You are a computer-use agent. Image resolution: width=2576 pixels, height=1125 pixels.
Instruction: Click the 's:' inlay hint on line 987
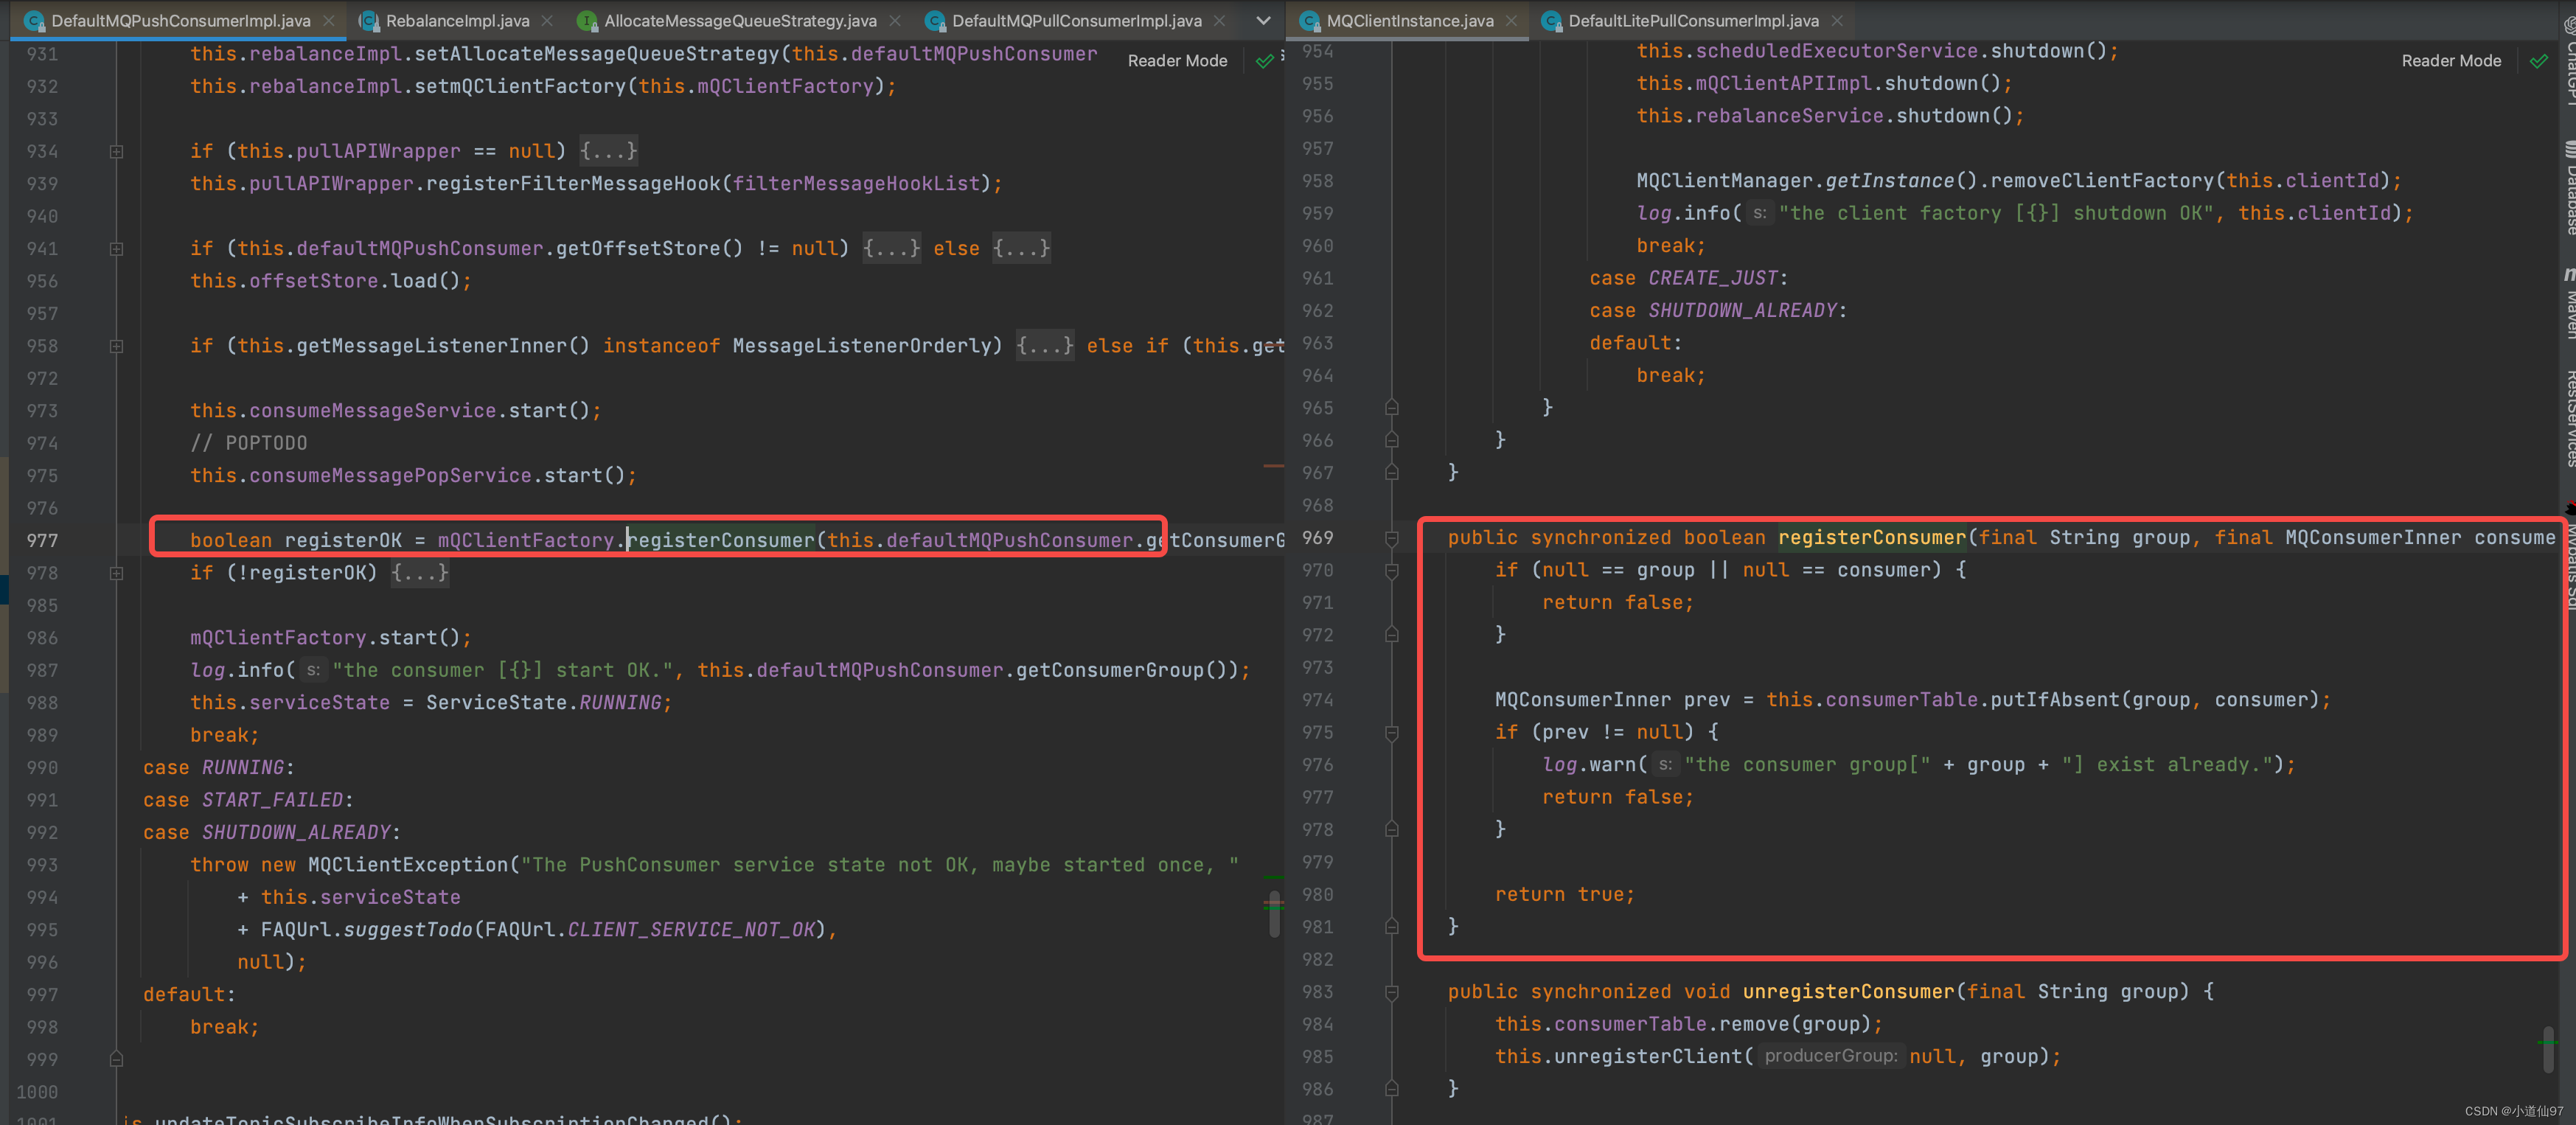tap(313, 670)
